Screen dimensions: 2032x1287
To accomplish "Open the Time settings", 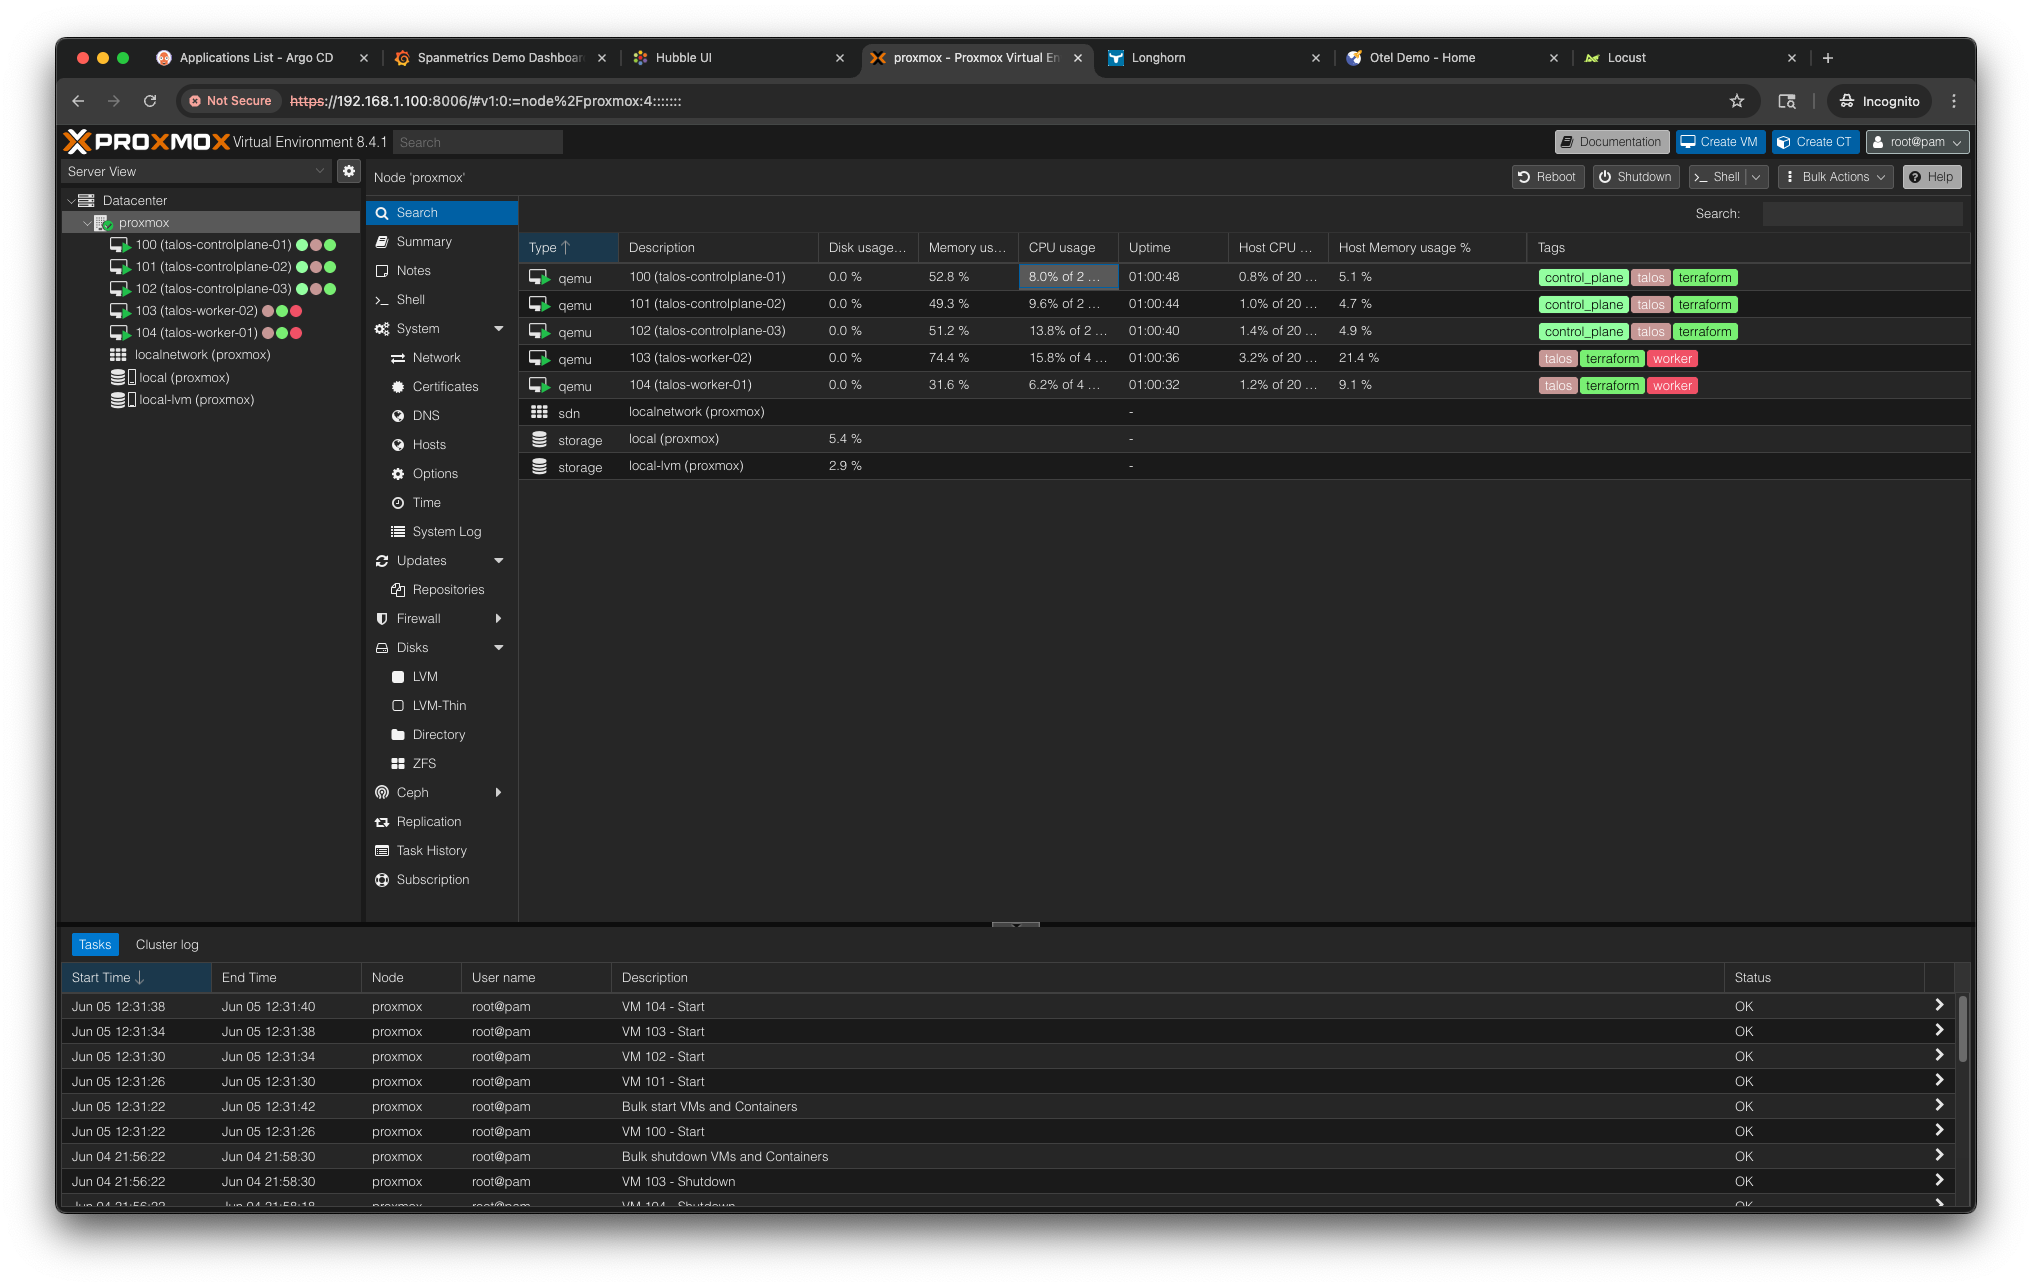I will point(442,503).
